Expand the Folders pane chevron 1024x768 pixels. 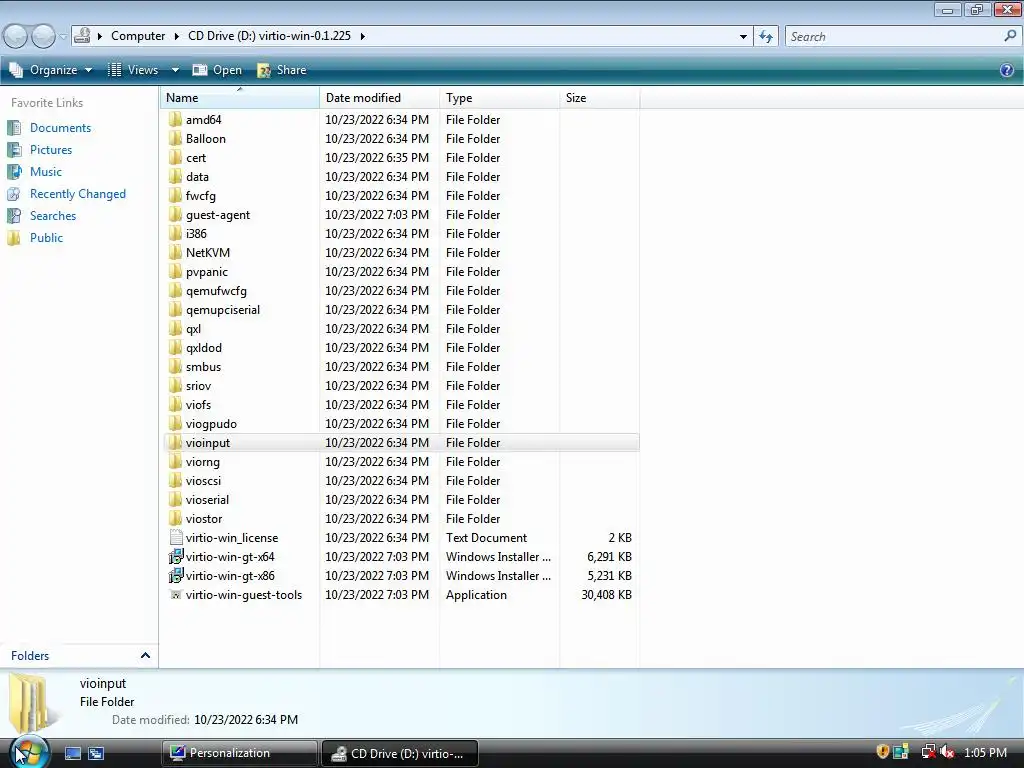click(x=145, y=655)
